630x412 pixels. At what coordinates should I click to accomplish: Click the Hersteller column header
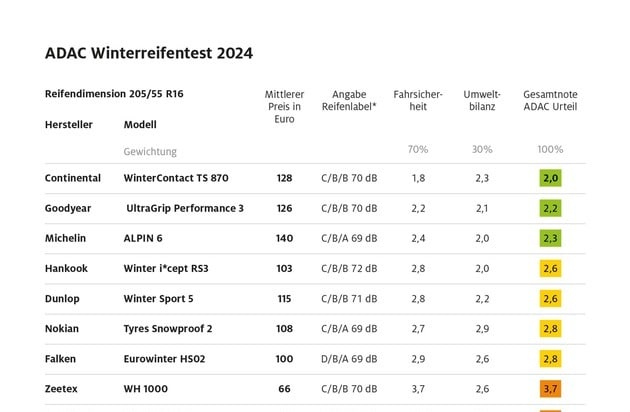click(x=69, y=125)
